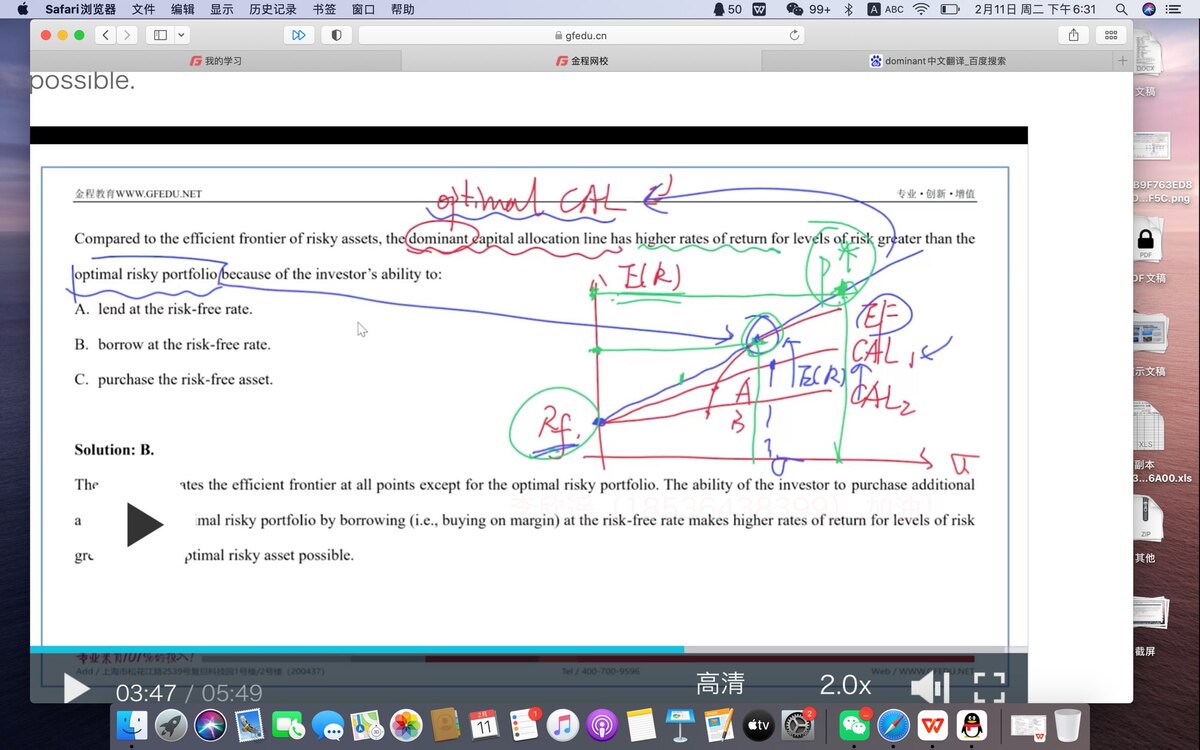The height and width of the screenshot is (750, 1200).
Task: Go forward one page in Safari
Action: click(128, 35)
